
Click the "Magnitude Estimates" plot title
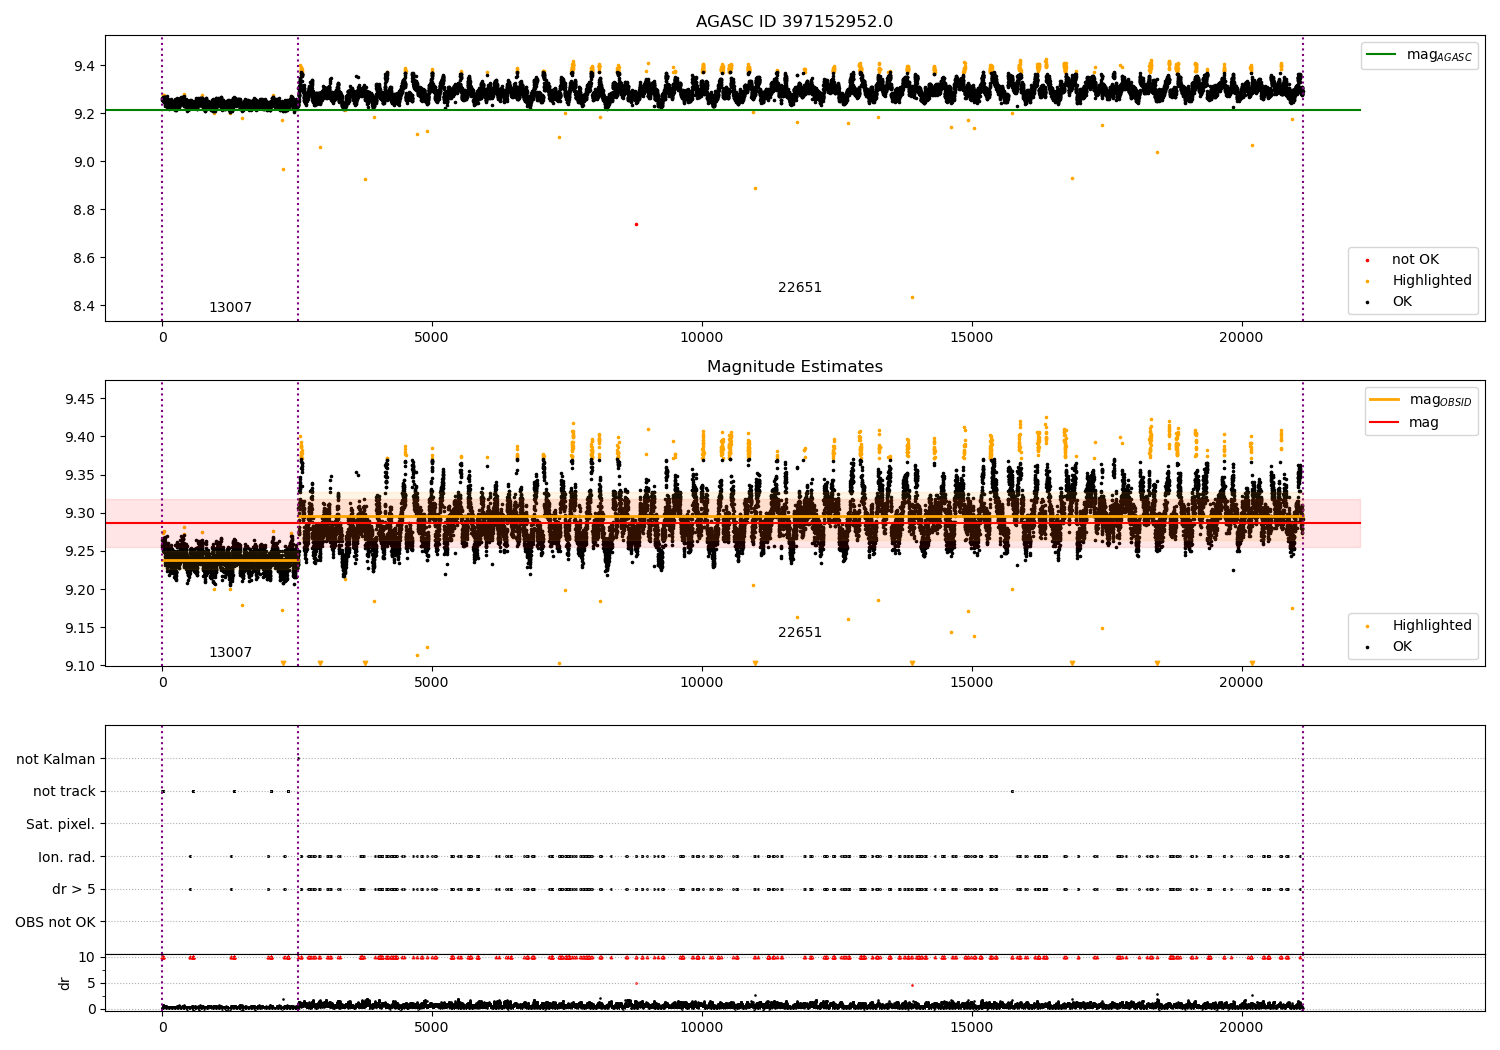click(x=794, y=367)
